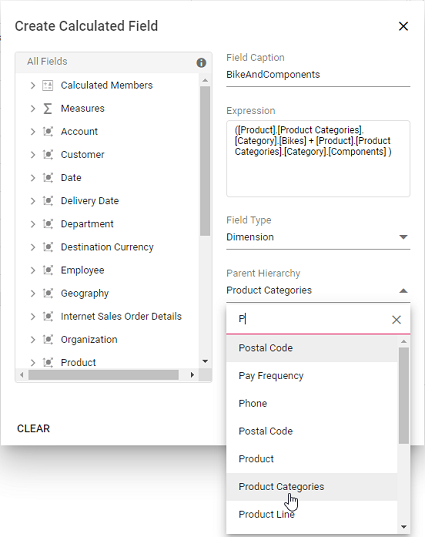This screenshot has width=425, height=537.
Task: Clear the search text with the X icon
Action: (x=396, y=320)
